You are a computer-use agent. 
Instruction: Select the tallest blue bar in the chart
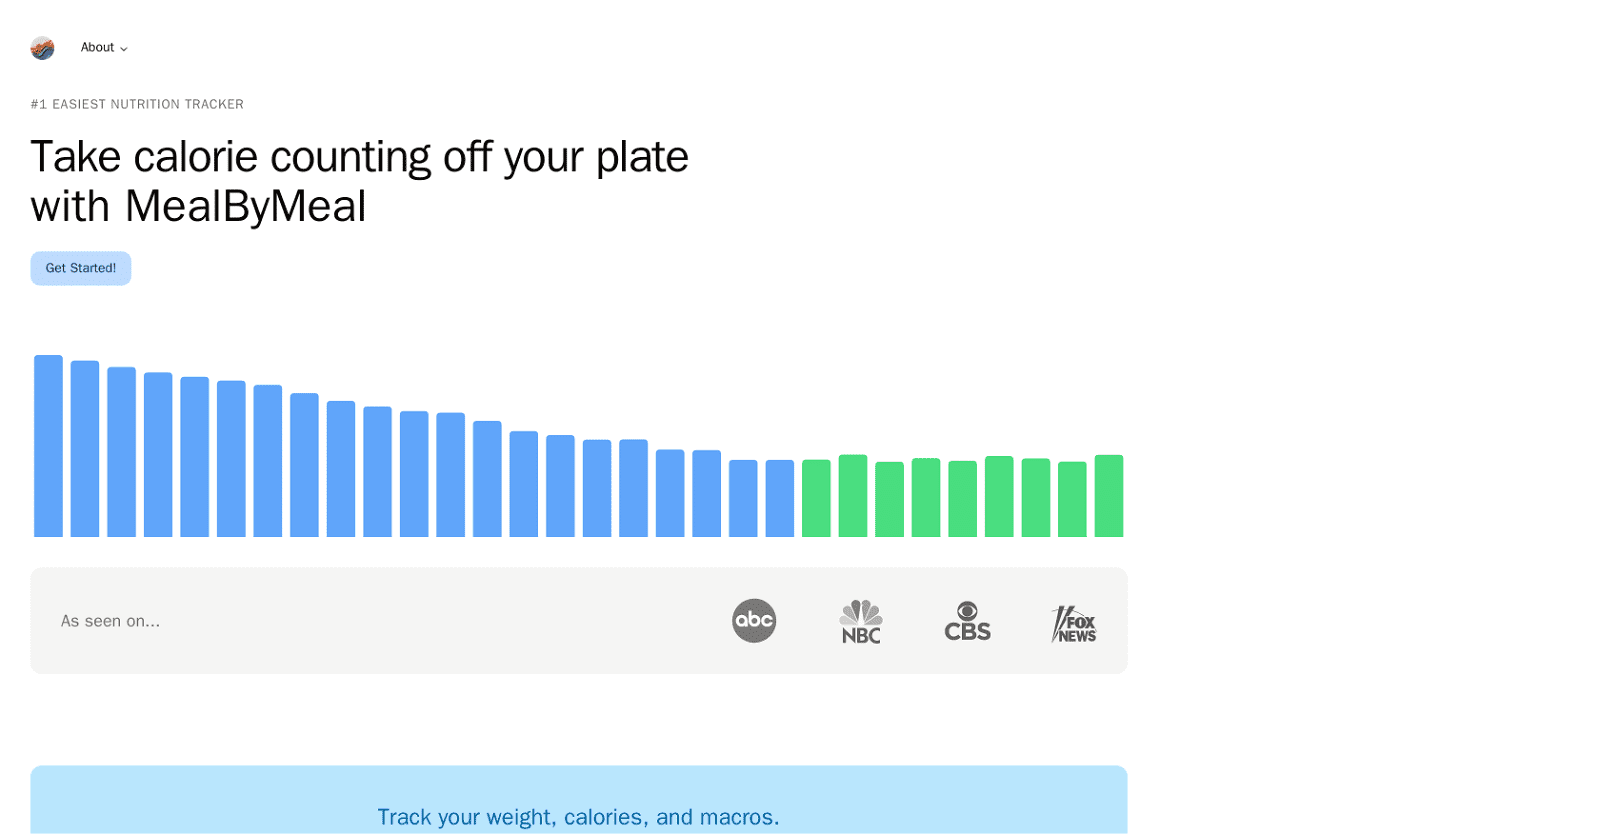[47, 445]
